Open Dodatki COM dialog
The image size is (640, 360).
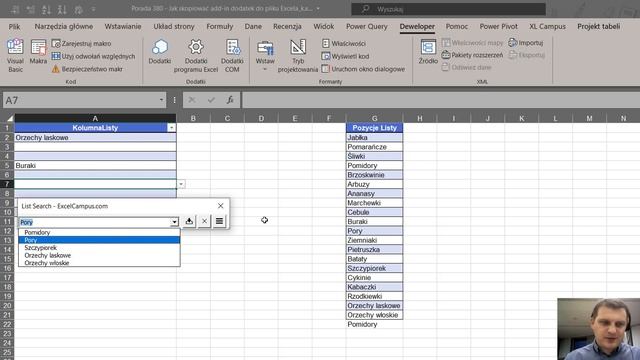point(232,56)
